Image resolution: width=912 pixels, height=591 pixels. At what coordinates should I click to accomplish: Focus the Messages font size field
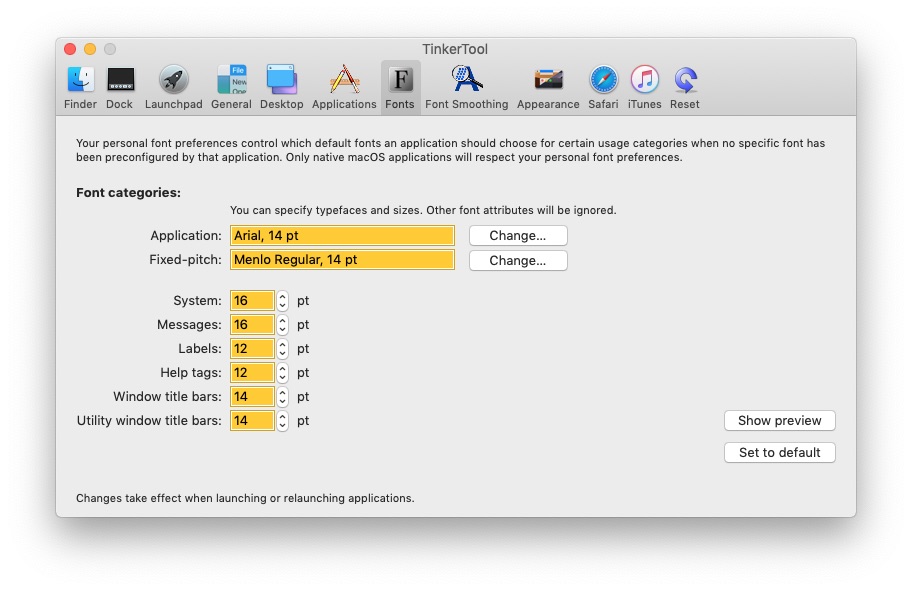[252, 325]
